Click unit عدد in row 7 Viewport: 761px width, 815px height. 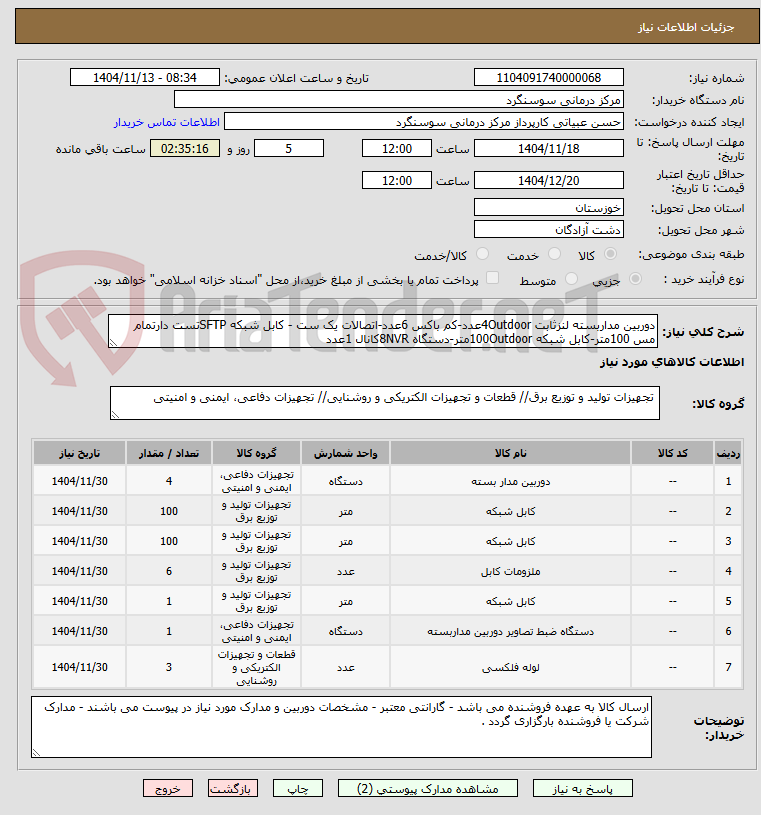(x=345, y=667)
